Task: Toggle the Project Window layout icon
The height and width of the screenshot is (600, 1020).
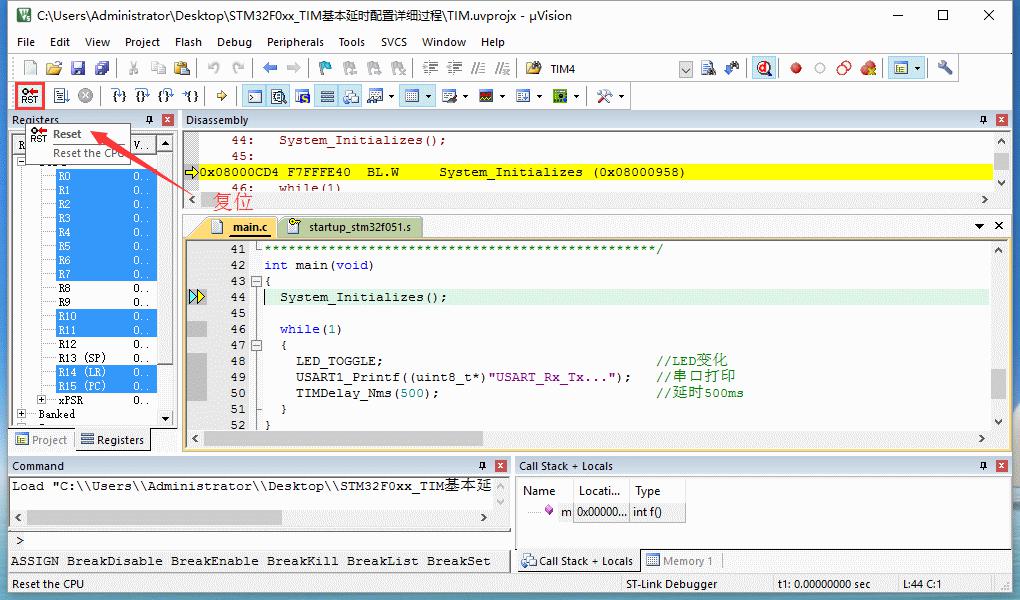Action: 901,68
